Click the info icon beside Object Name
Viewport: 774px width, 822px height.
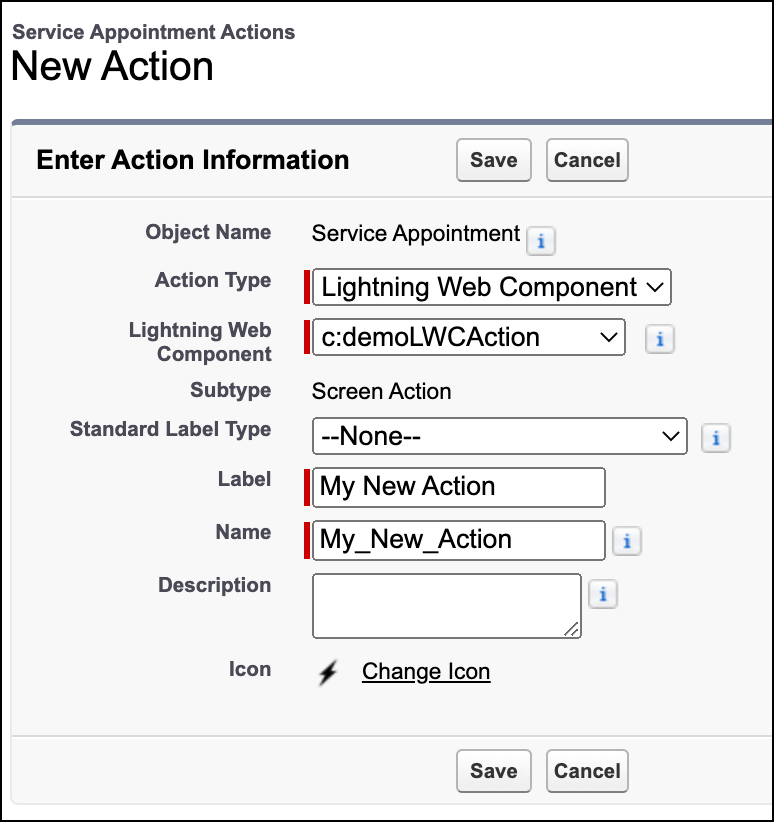541,241
